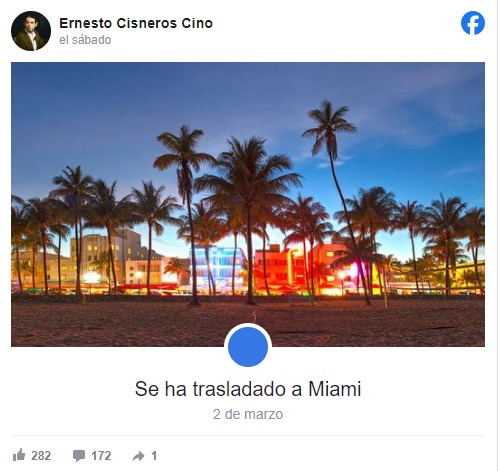Click the "Se ha trasladado a Miami" headline
Image resolution: width=500 pixels, height=471 pixels.
click(x=248, y=389)
